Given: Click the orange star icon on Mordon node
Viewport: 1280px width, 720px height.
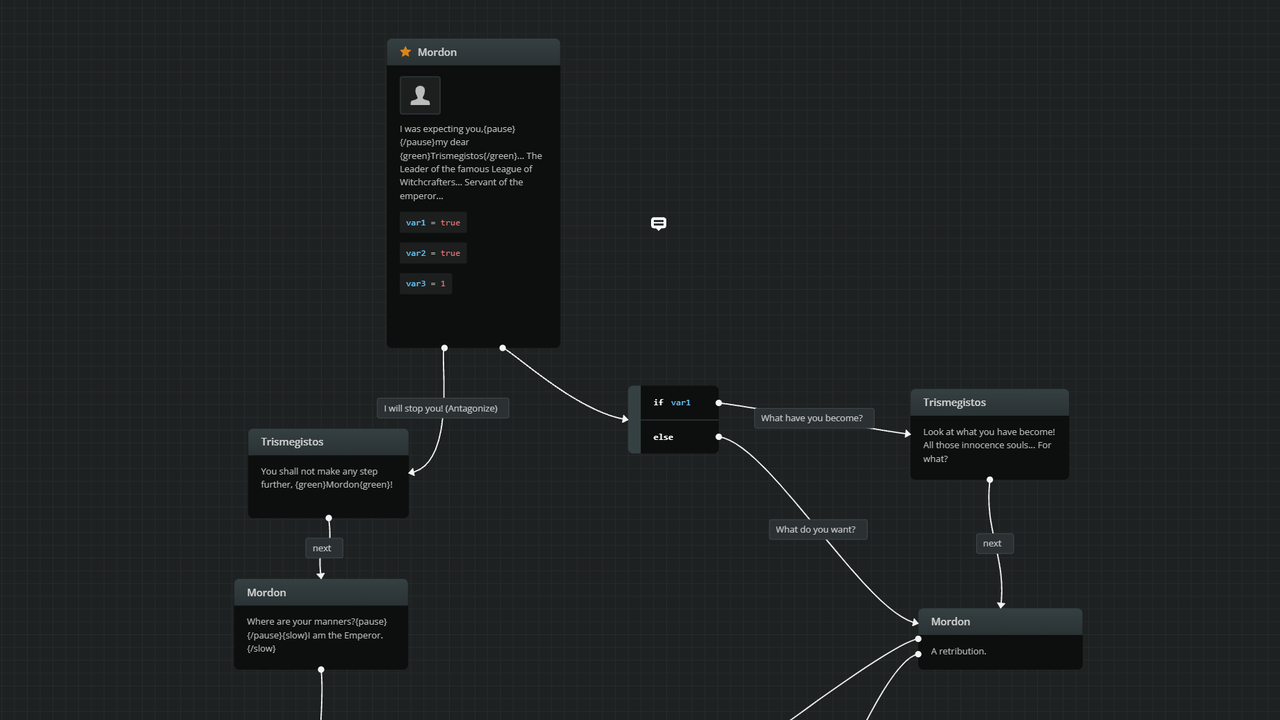Looking at the screenshot, I should tap(405, 52).
